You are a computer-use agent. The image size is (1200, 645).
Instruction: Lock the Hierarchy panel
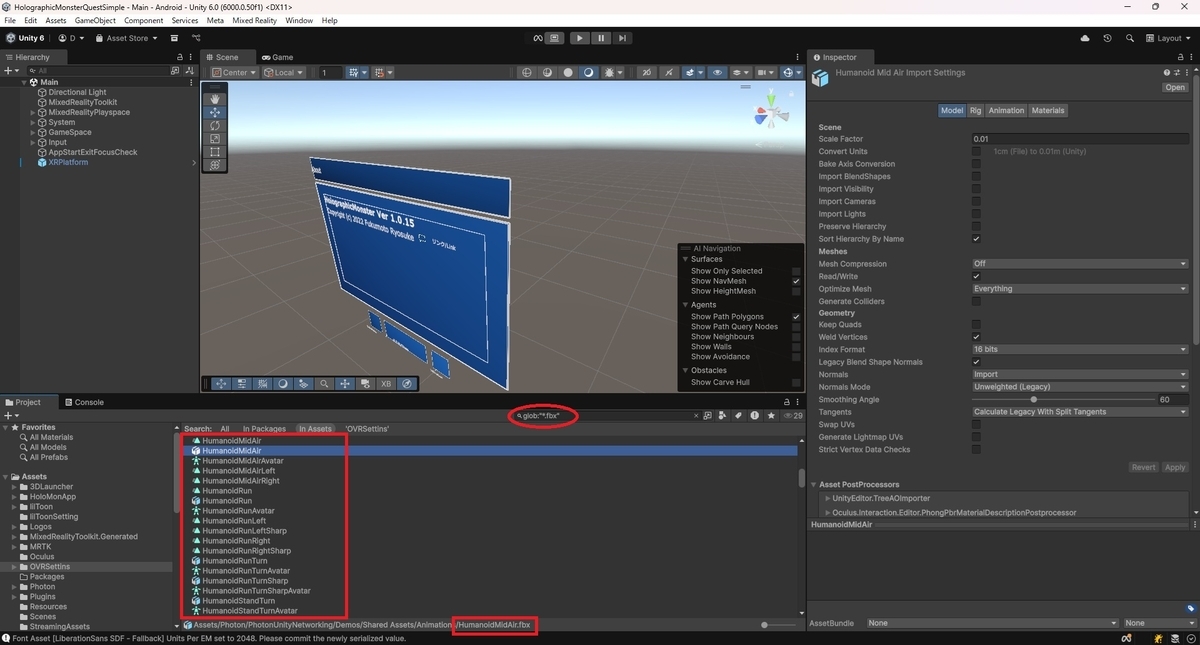180,57
